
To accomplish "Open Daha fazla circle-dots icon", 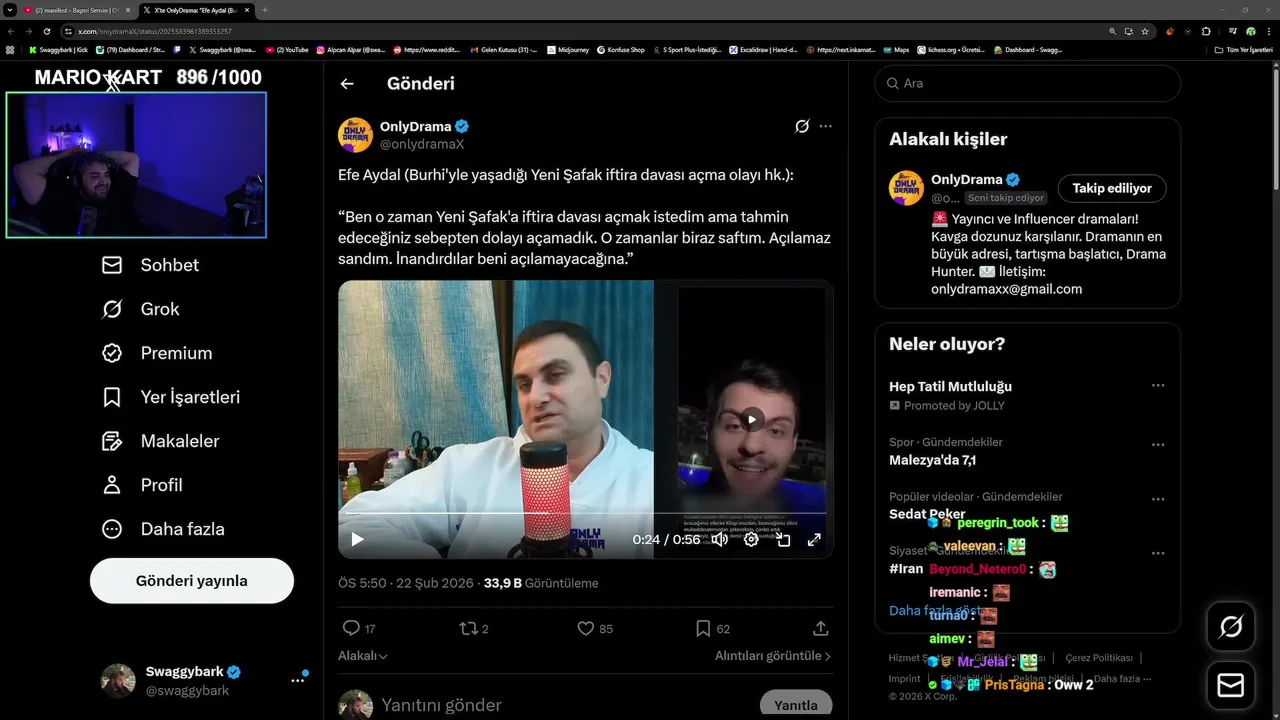I will [112, 529].
